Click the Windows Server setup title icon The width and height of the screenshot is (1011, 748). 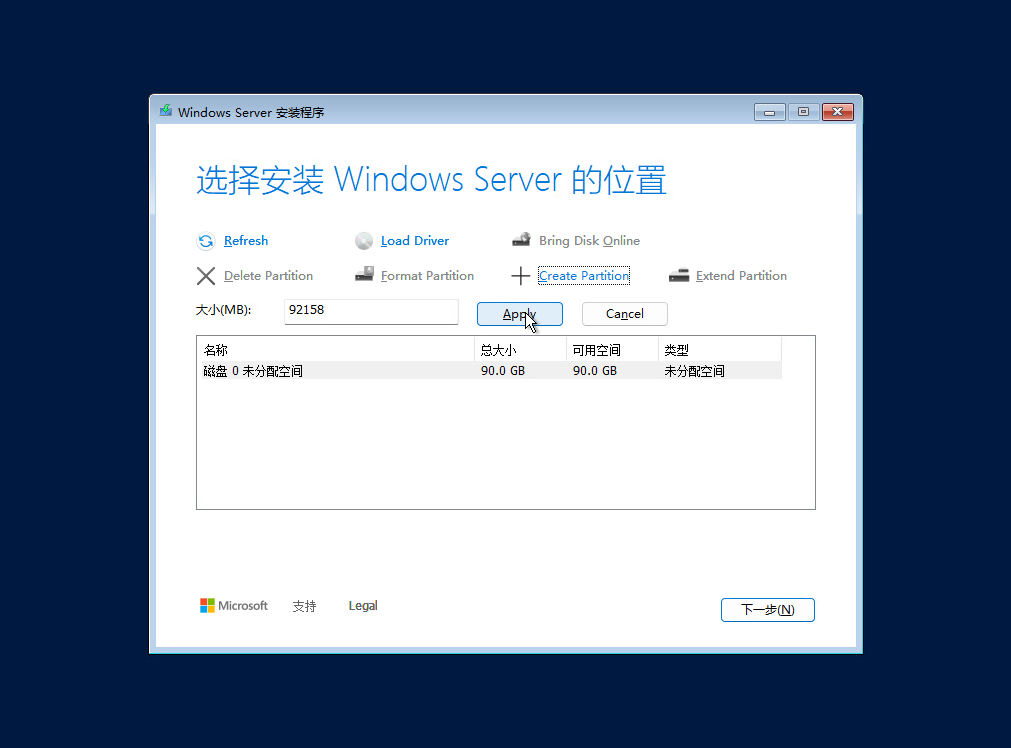(x=166, y=111)
